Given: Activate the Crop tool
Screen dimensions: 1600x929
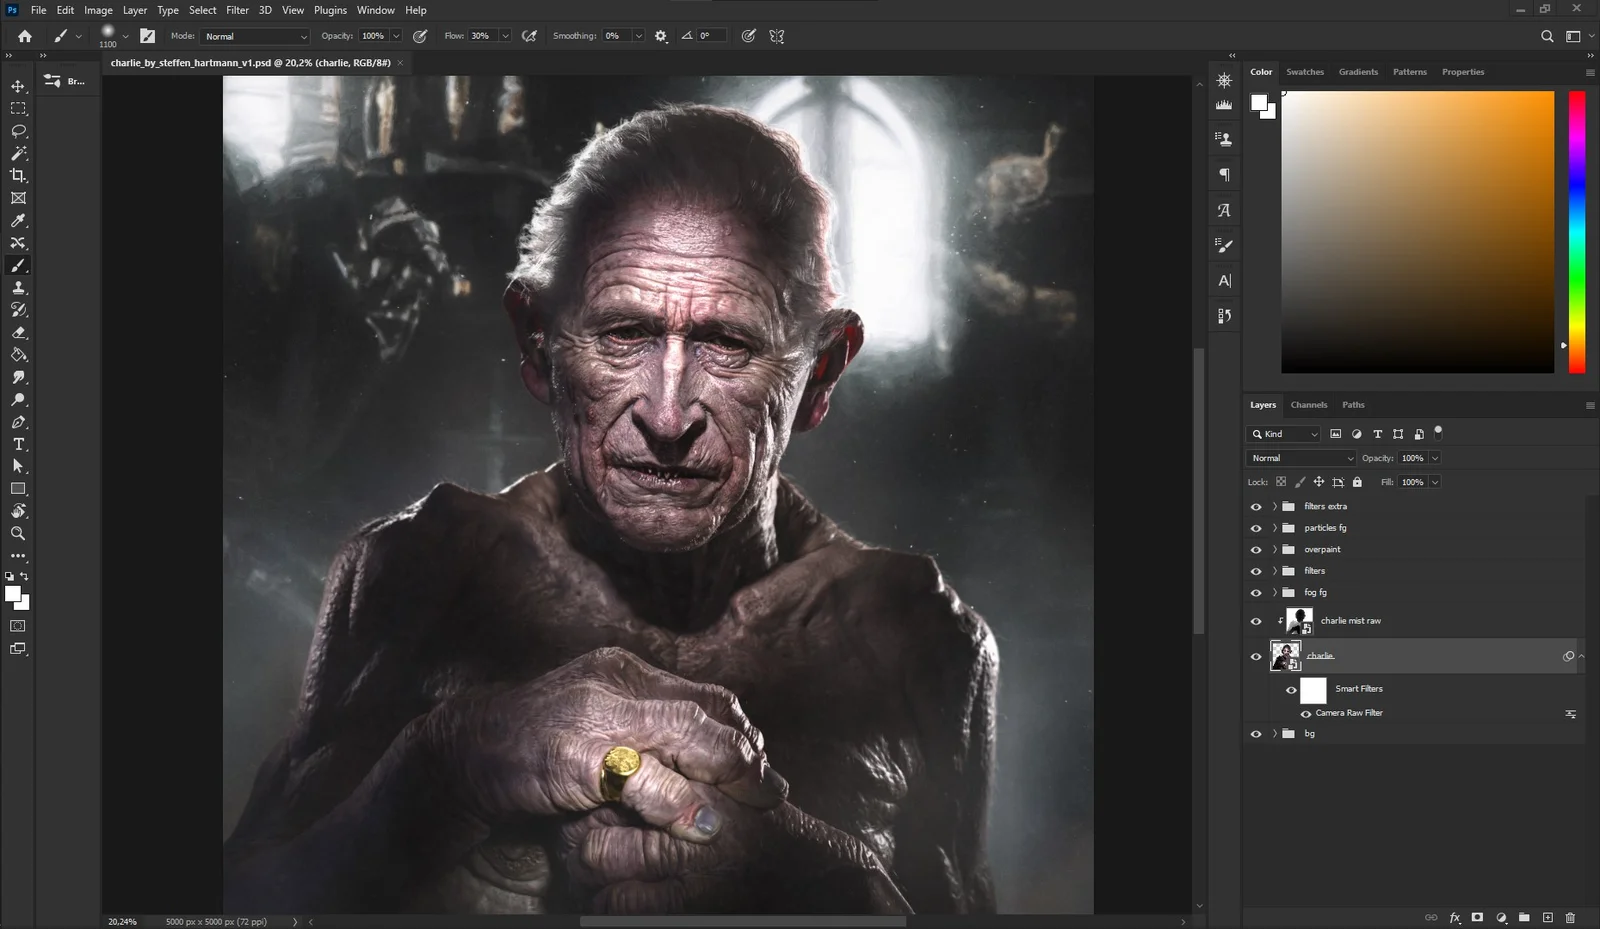Looking at the screenshot, I should [18, 175].
